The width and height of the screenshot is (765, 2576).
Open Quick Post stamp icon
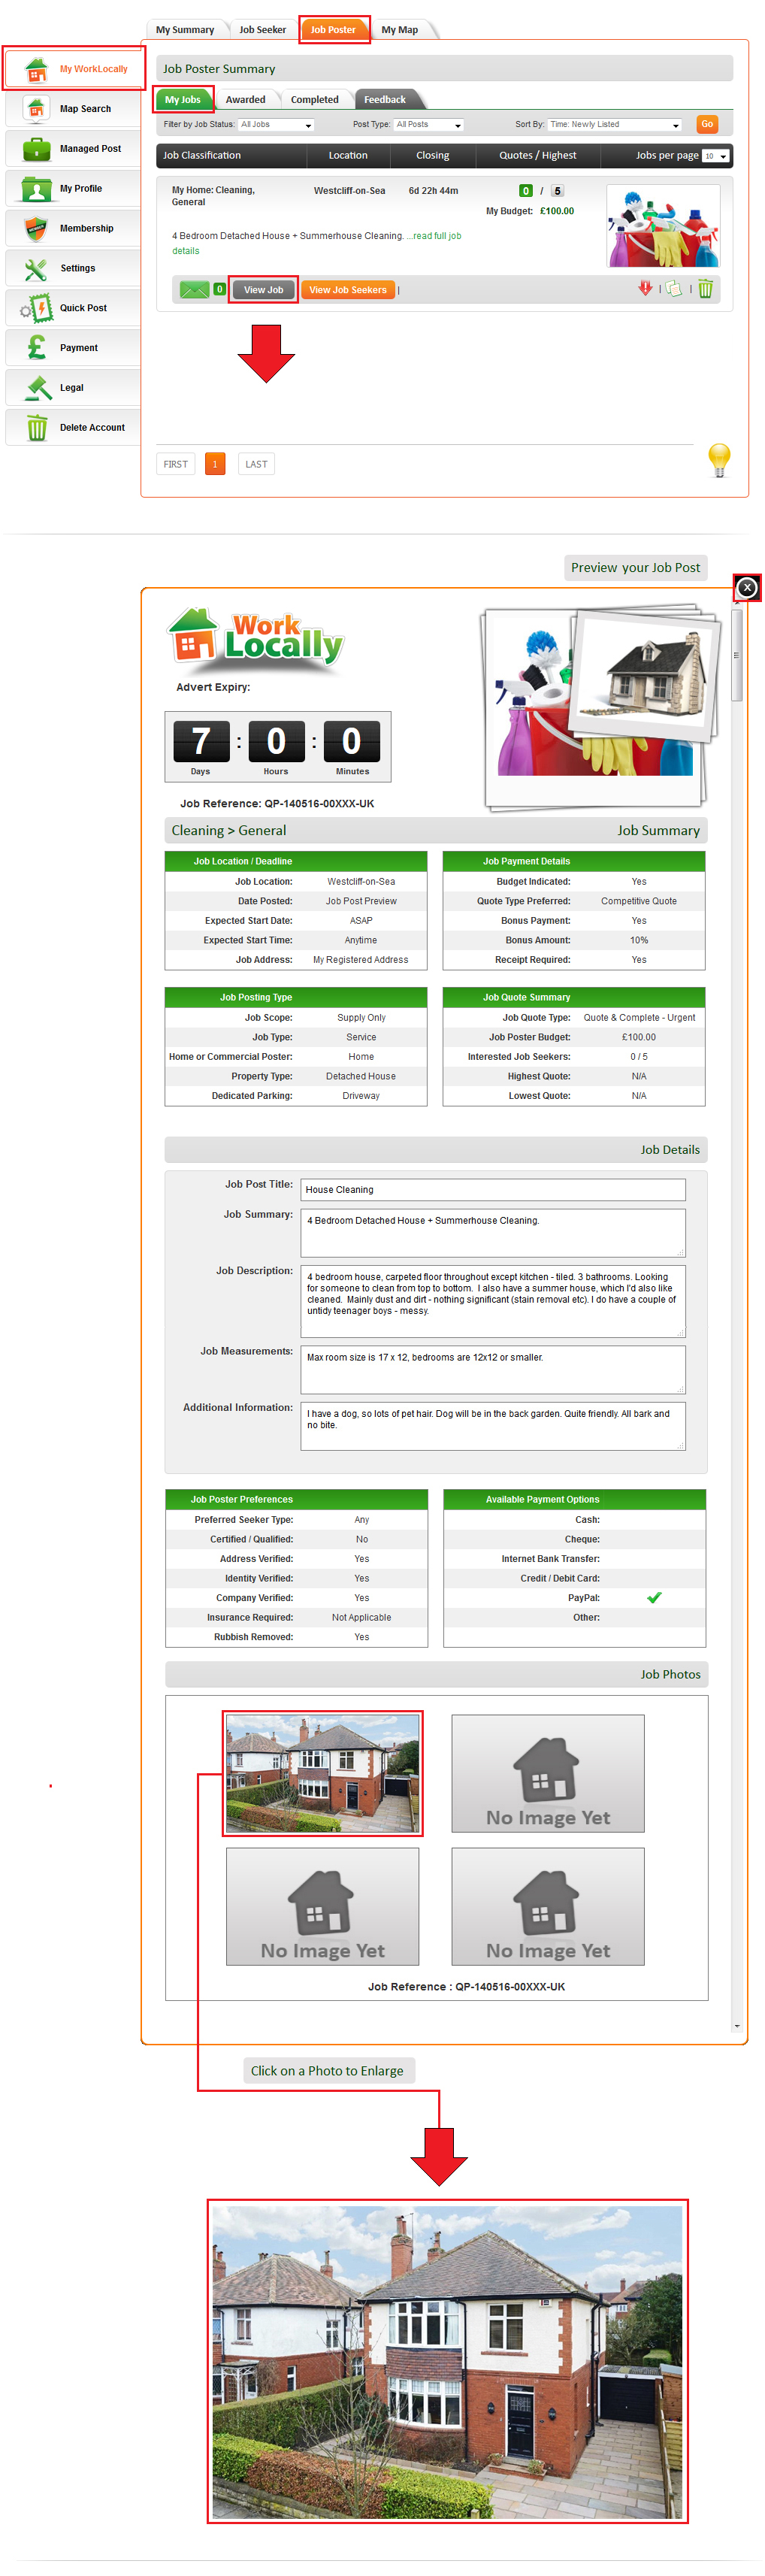click(36, 308)
